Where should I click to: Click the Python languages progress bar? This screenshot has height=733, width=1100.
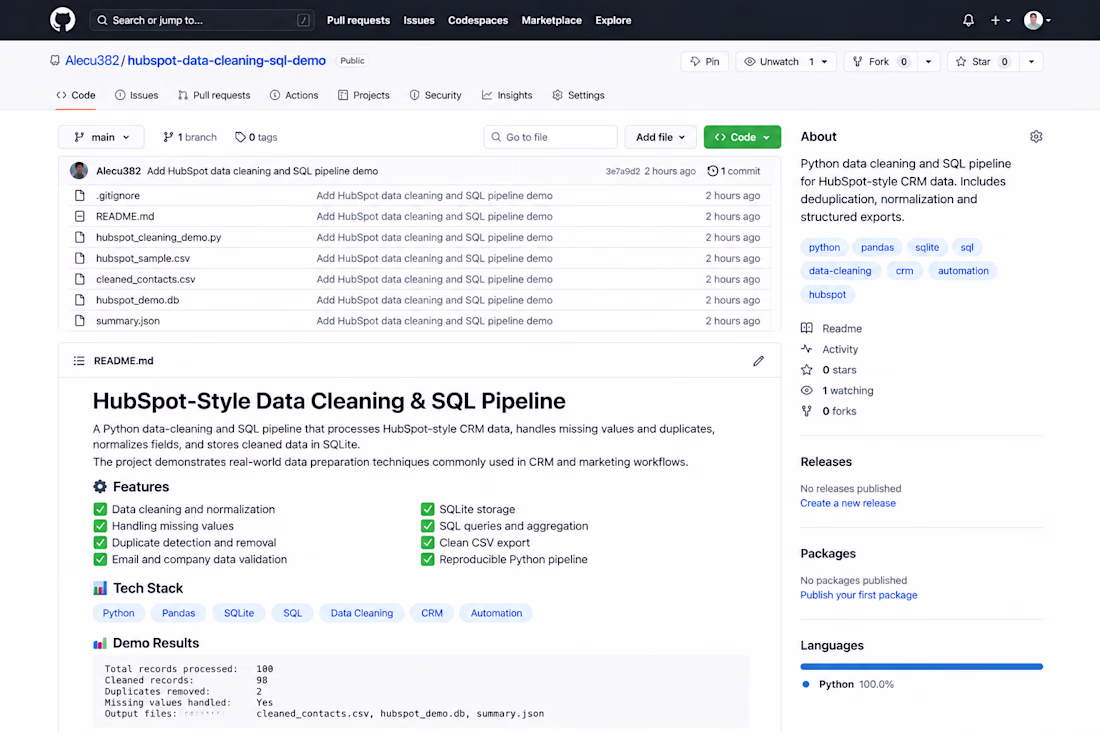pyautogui.click(x=921, y=666)
